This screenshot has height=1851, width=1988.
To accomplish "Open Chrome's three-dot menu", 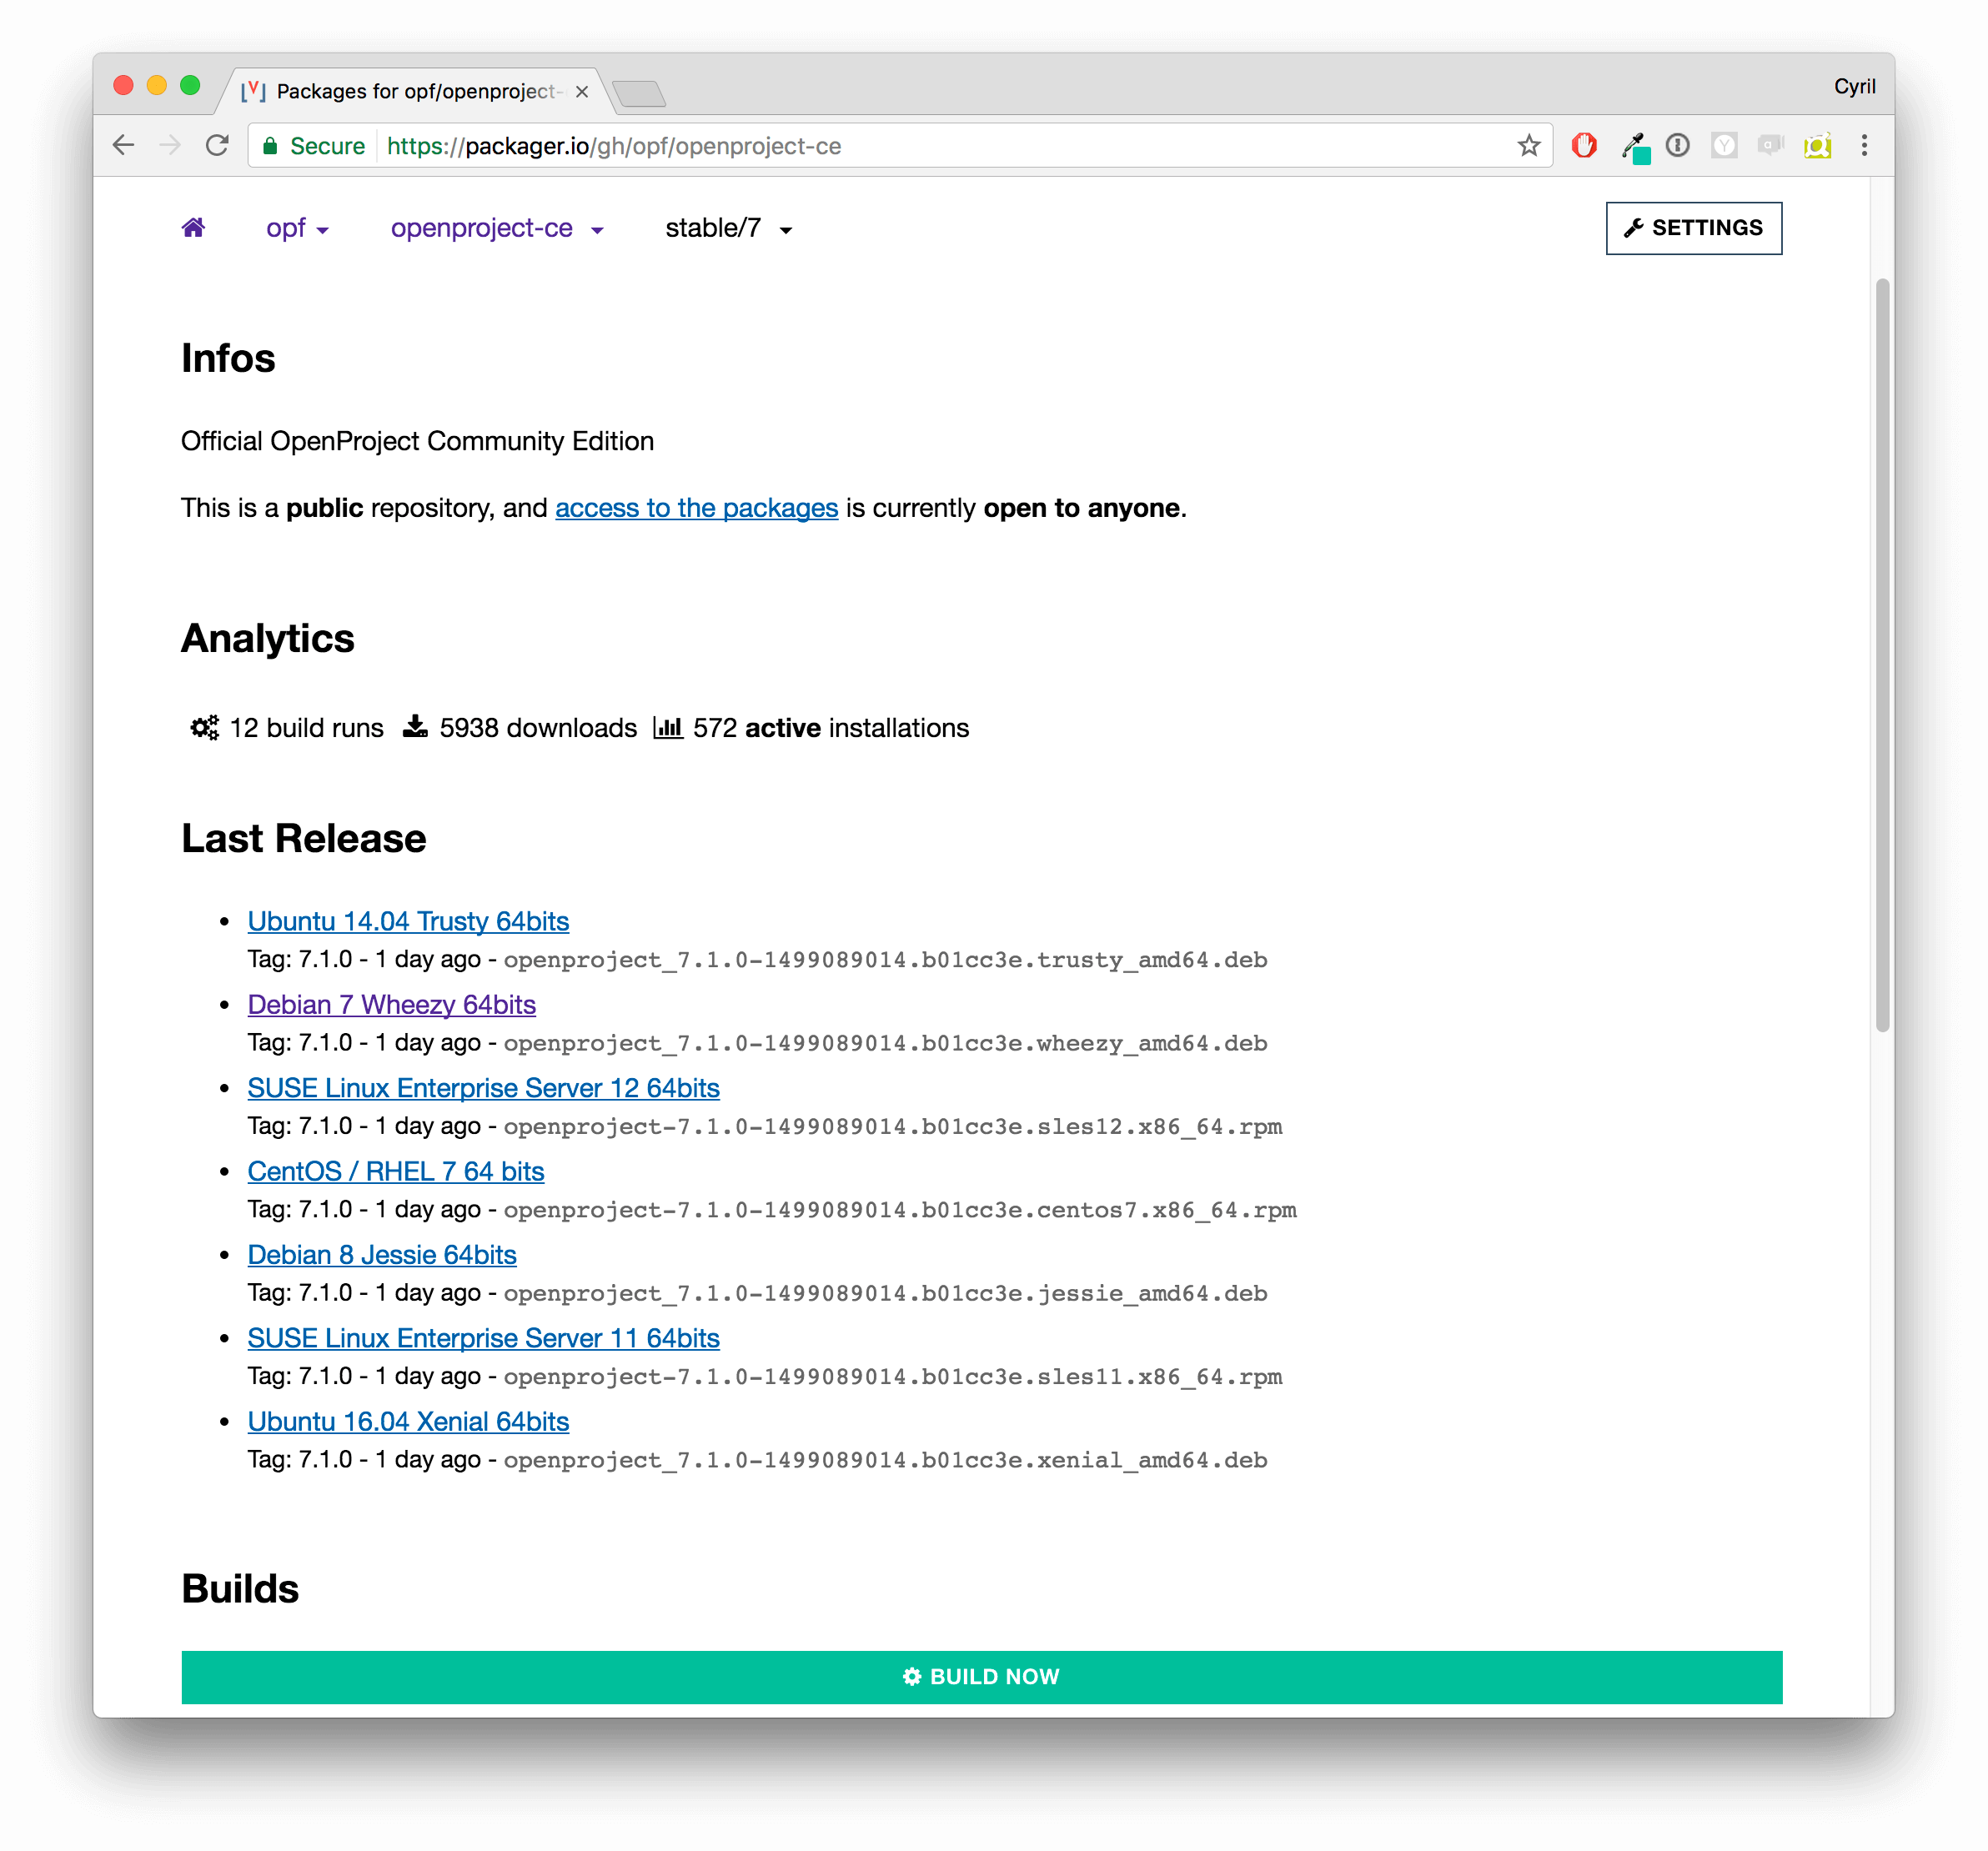I will point(1864,146).
